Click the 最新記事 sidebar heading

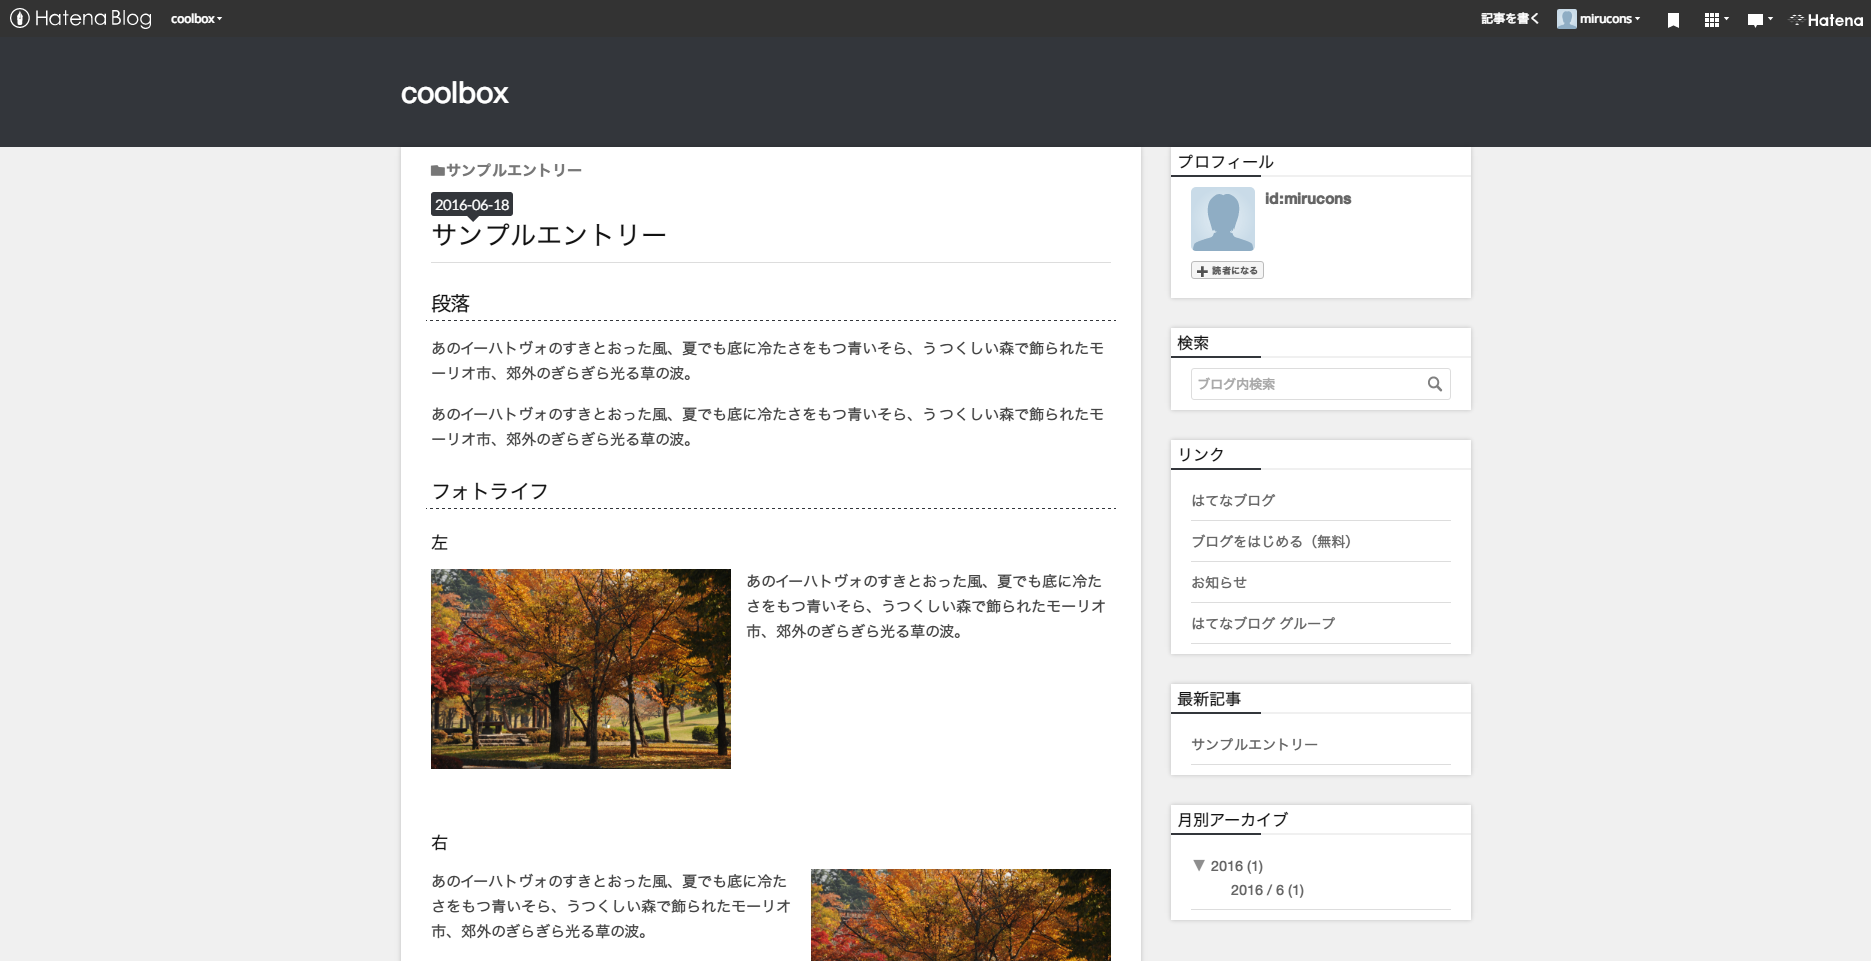point(1209,699)
